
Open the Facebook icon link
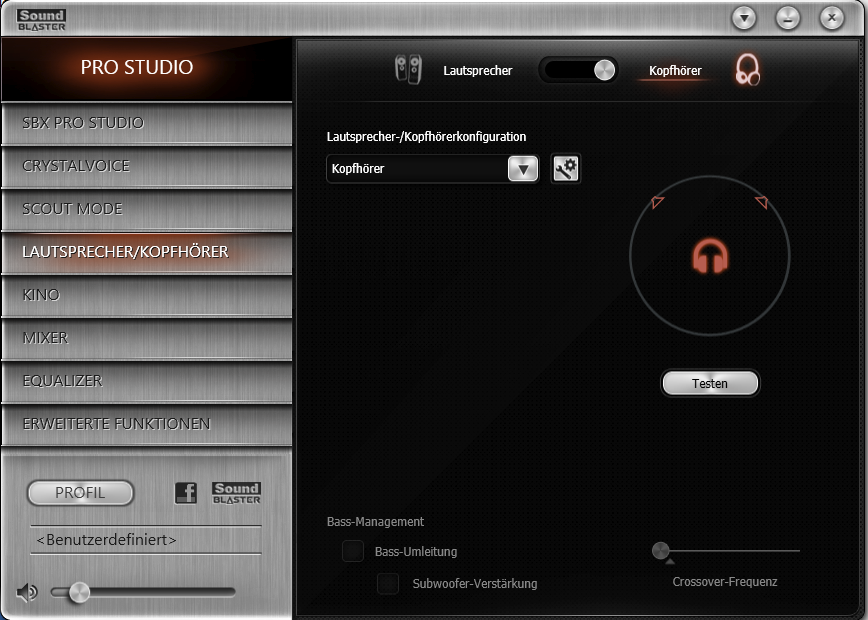click(186, 492)
